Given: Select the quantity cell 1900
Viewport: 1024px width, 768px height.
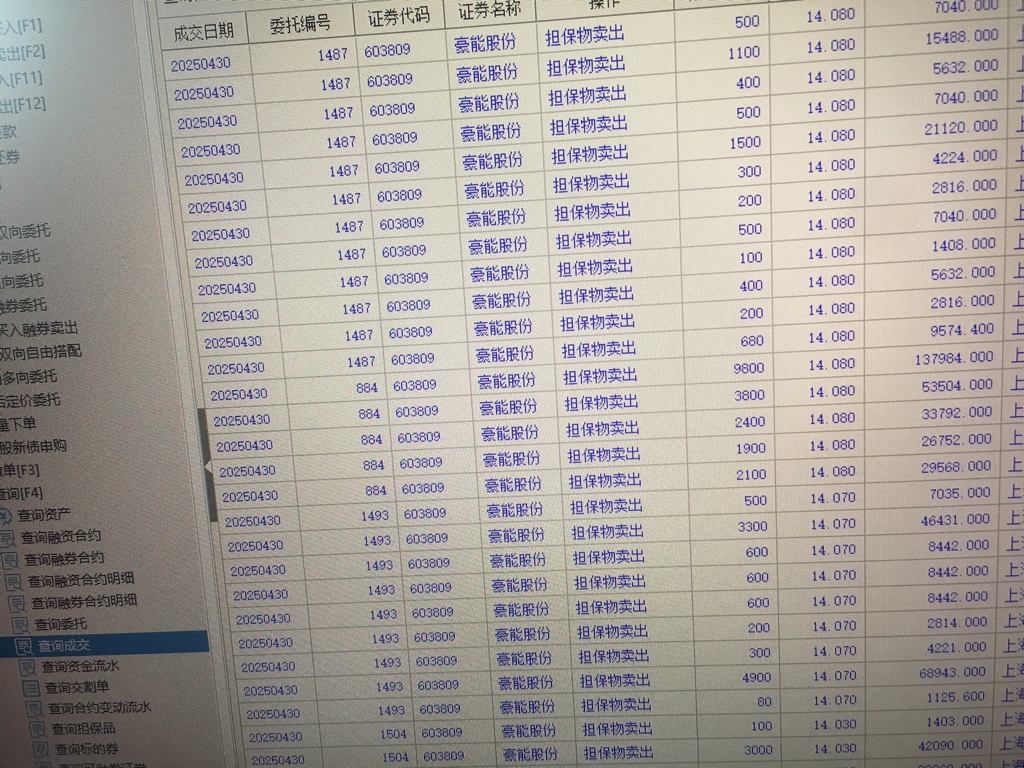Looking at the screenshot, I should [x=750, y=449].
